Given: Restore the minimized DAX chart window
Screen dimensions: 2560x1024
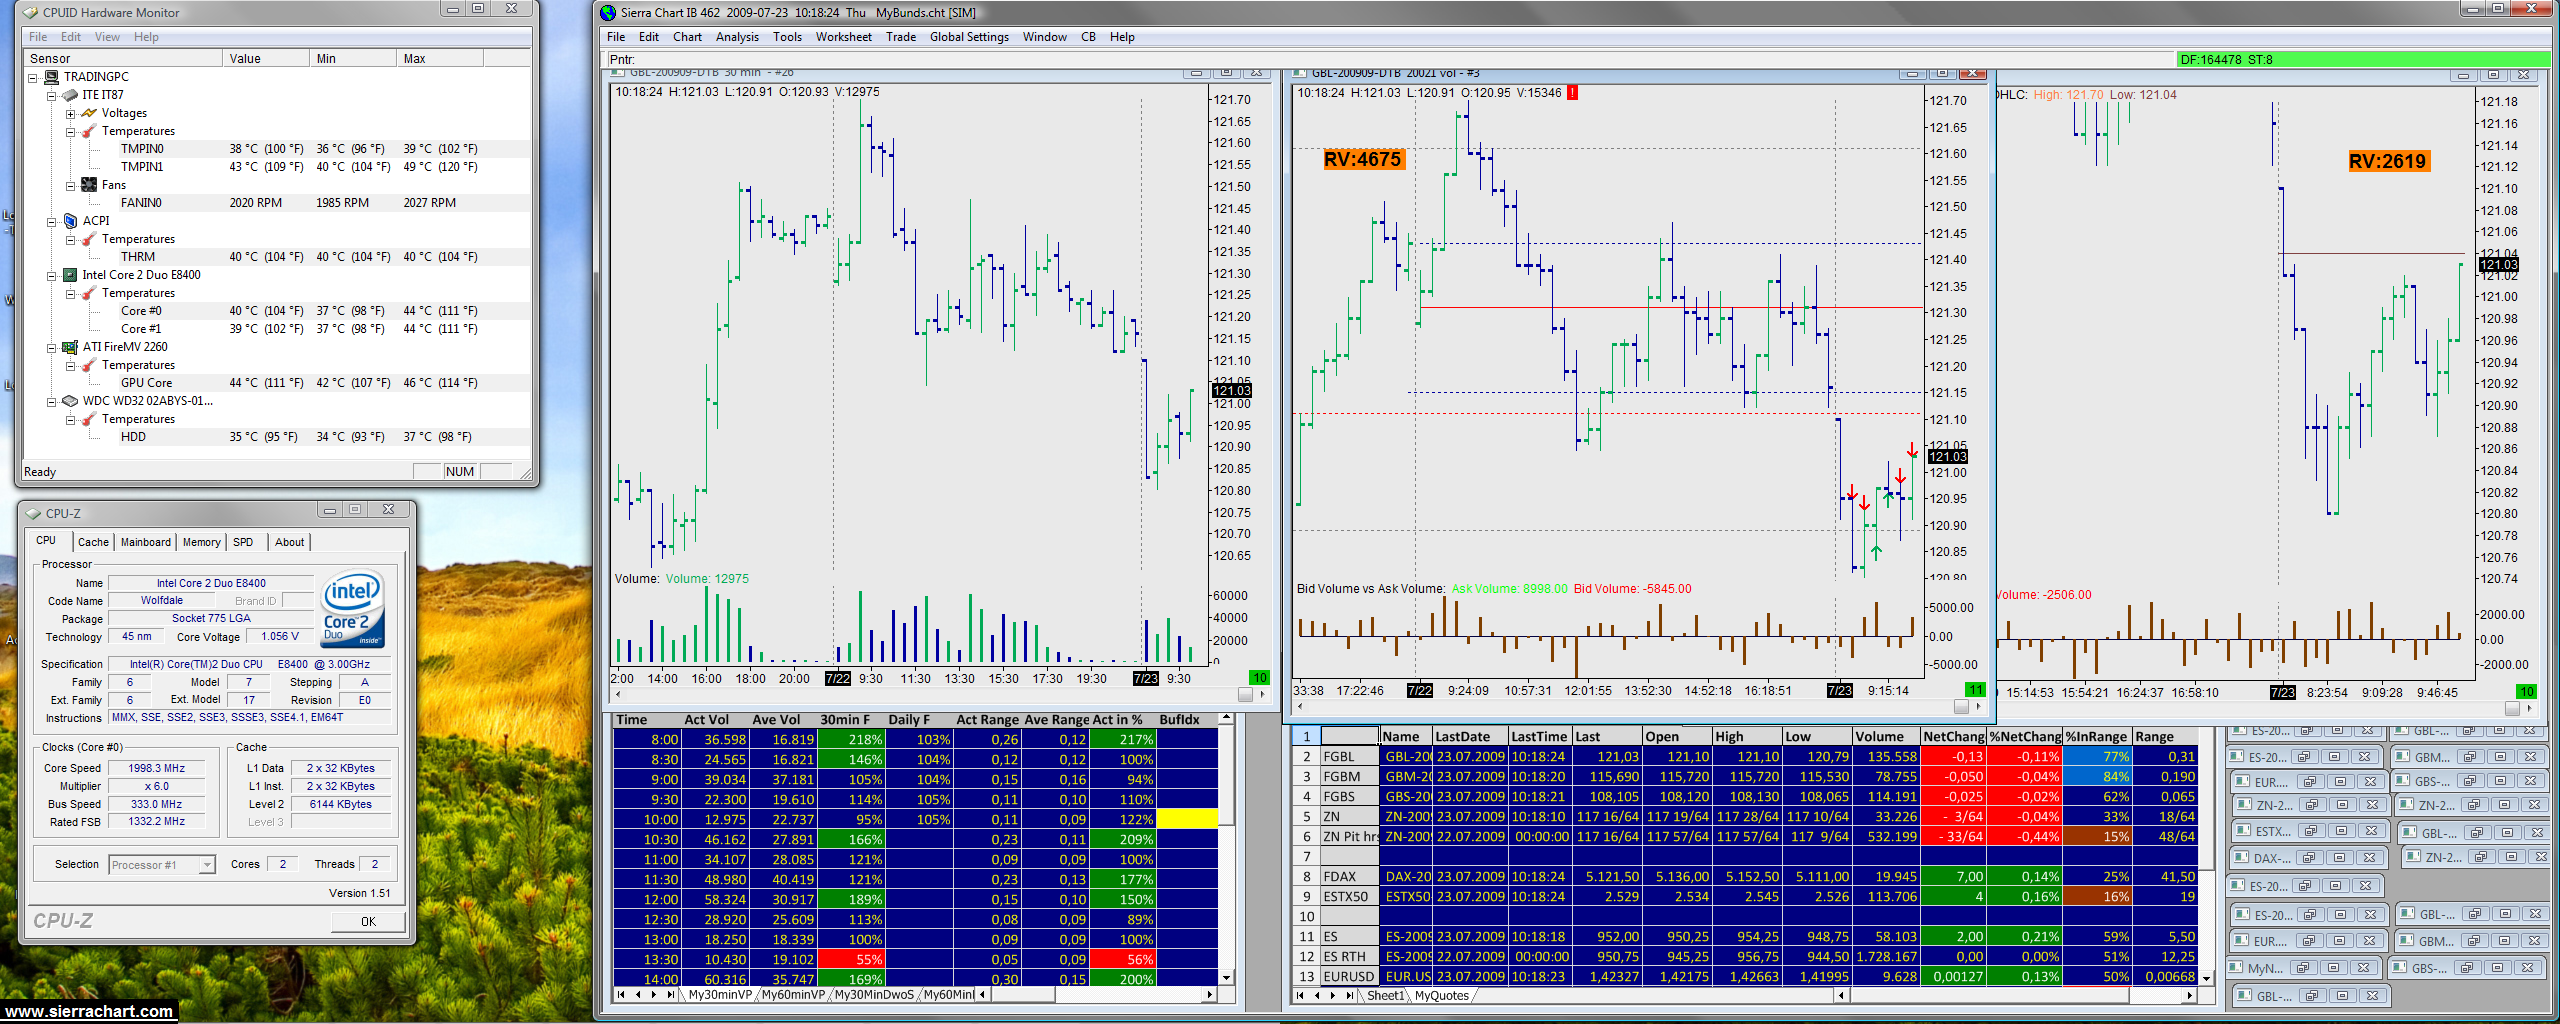Looking at the screenshot, I should click(2309, 858).
